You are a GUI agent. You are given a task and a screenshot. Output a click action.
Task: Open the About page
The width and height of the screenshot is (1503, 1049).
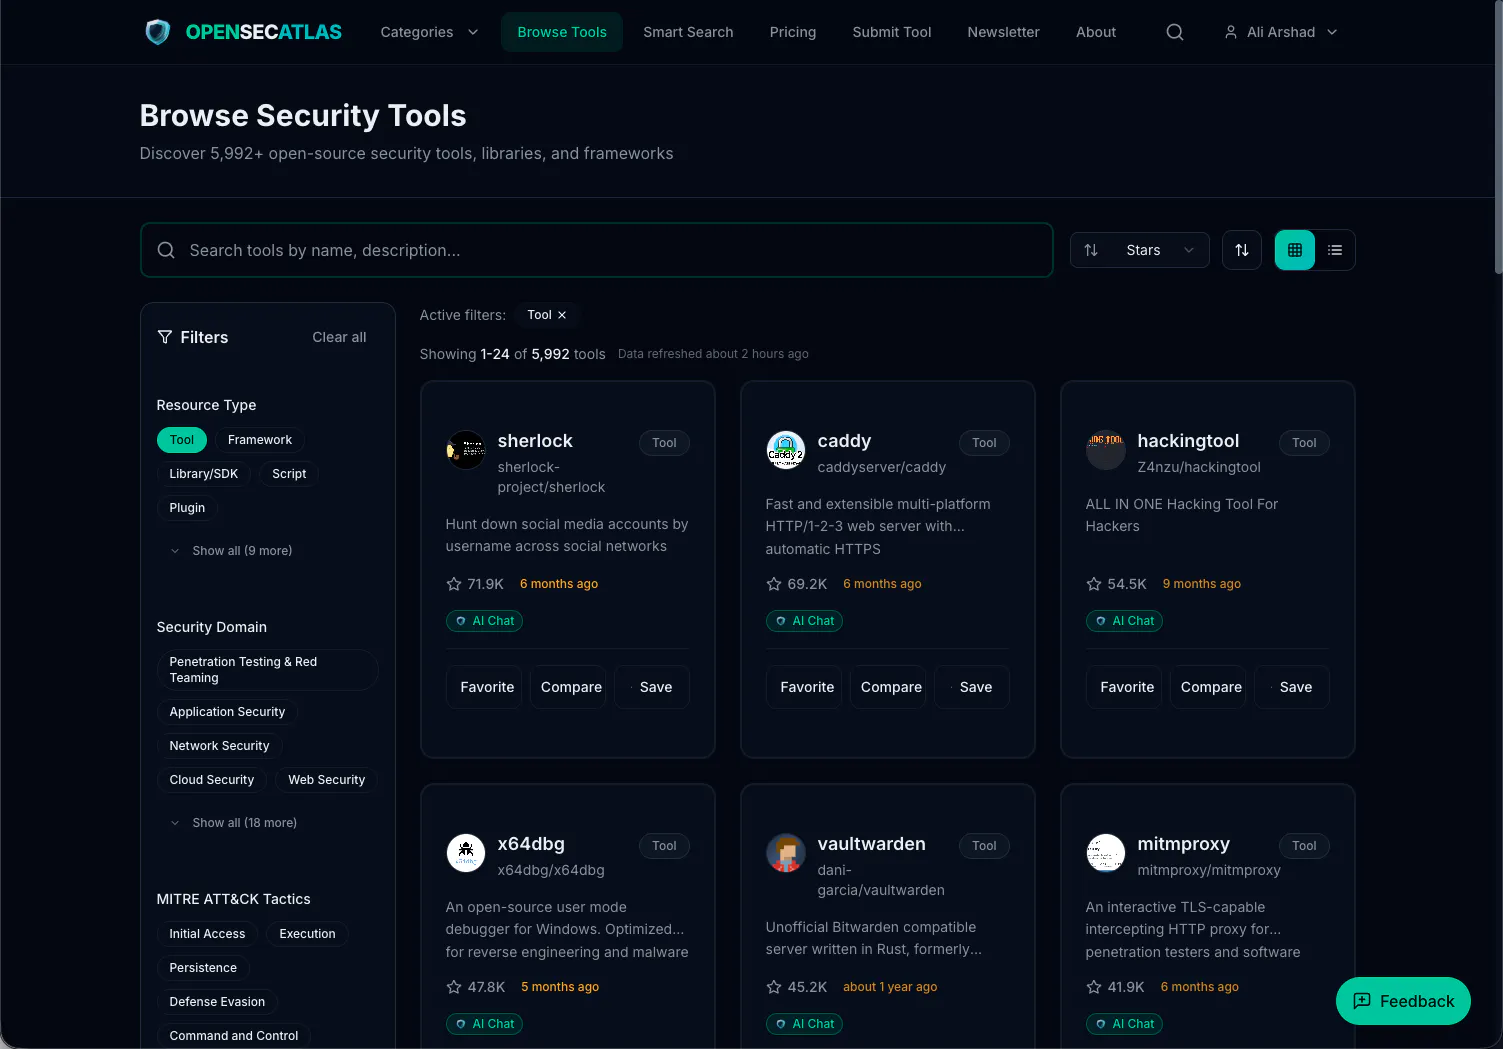[x=1096, y=32]
